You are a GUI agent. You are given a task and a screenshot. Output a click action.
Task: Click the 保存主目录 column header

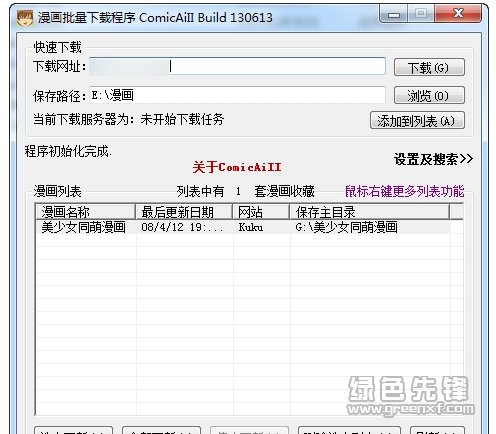pyautogui.click(x=369, y=212)
